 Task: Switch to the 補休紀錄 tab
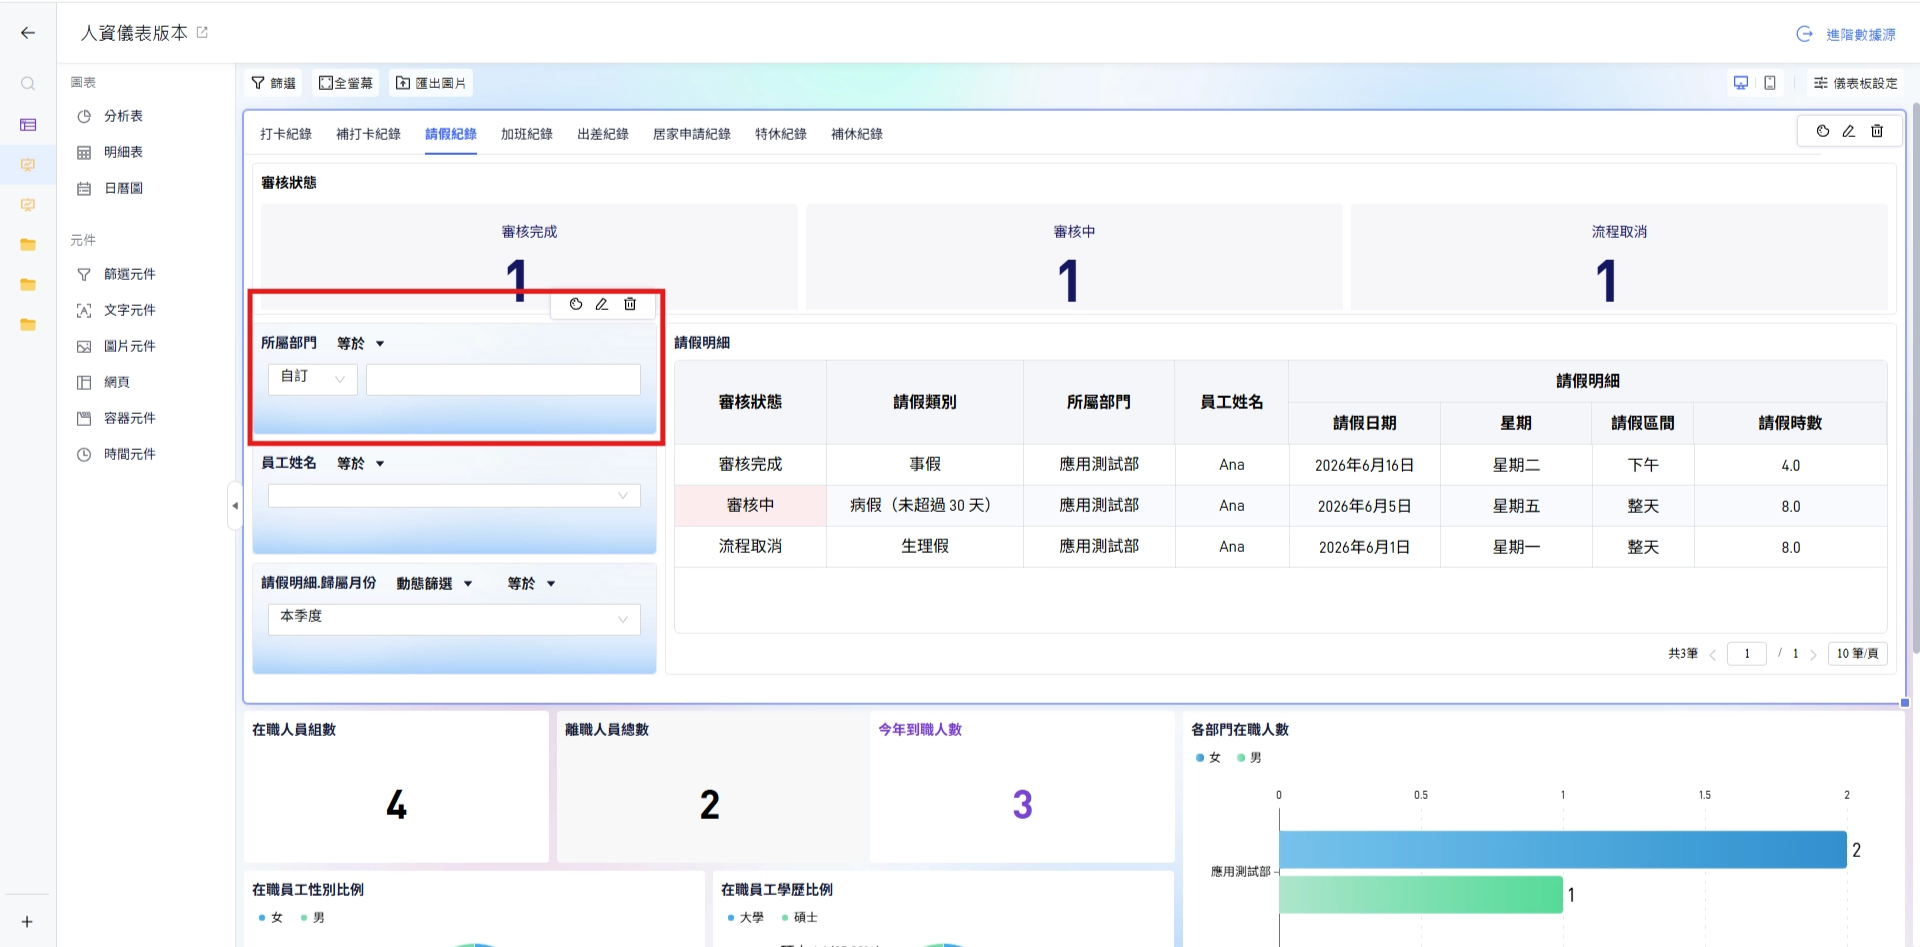(857, 134)
